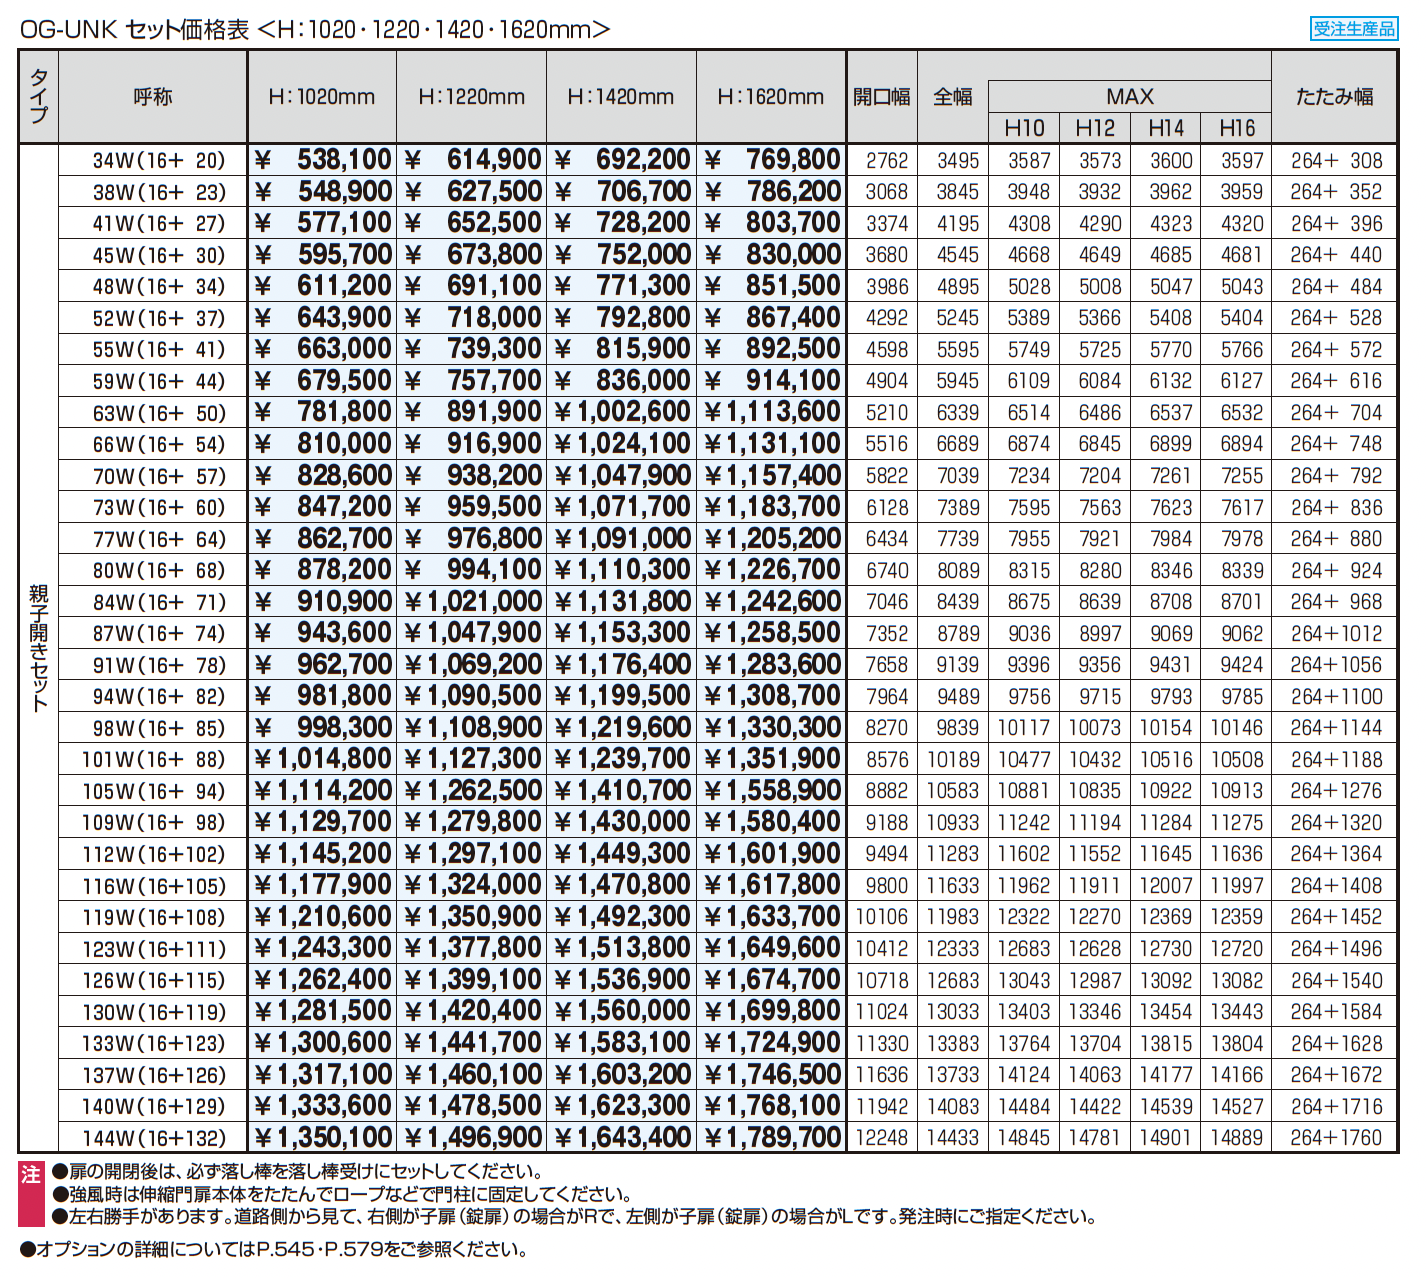The height and width of the screenshot is (1278, 1426).
Task: Select row name 52W(16+ 37)
Action: [159, 318]
